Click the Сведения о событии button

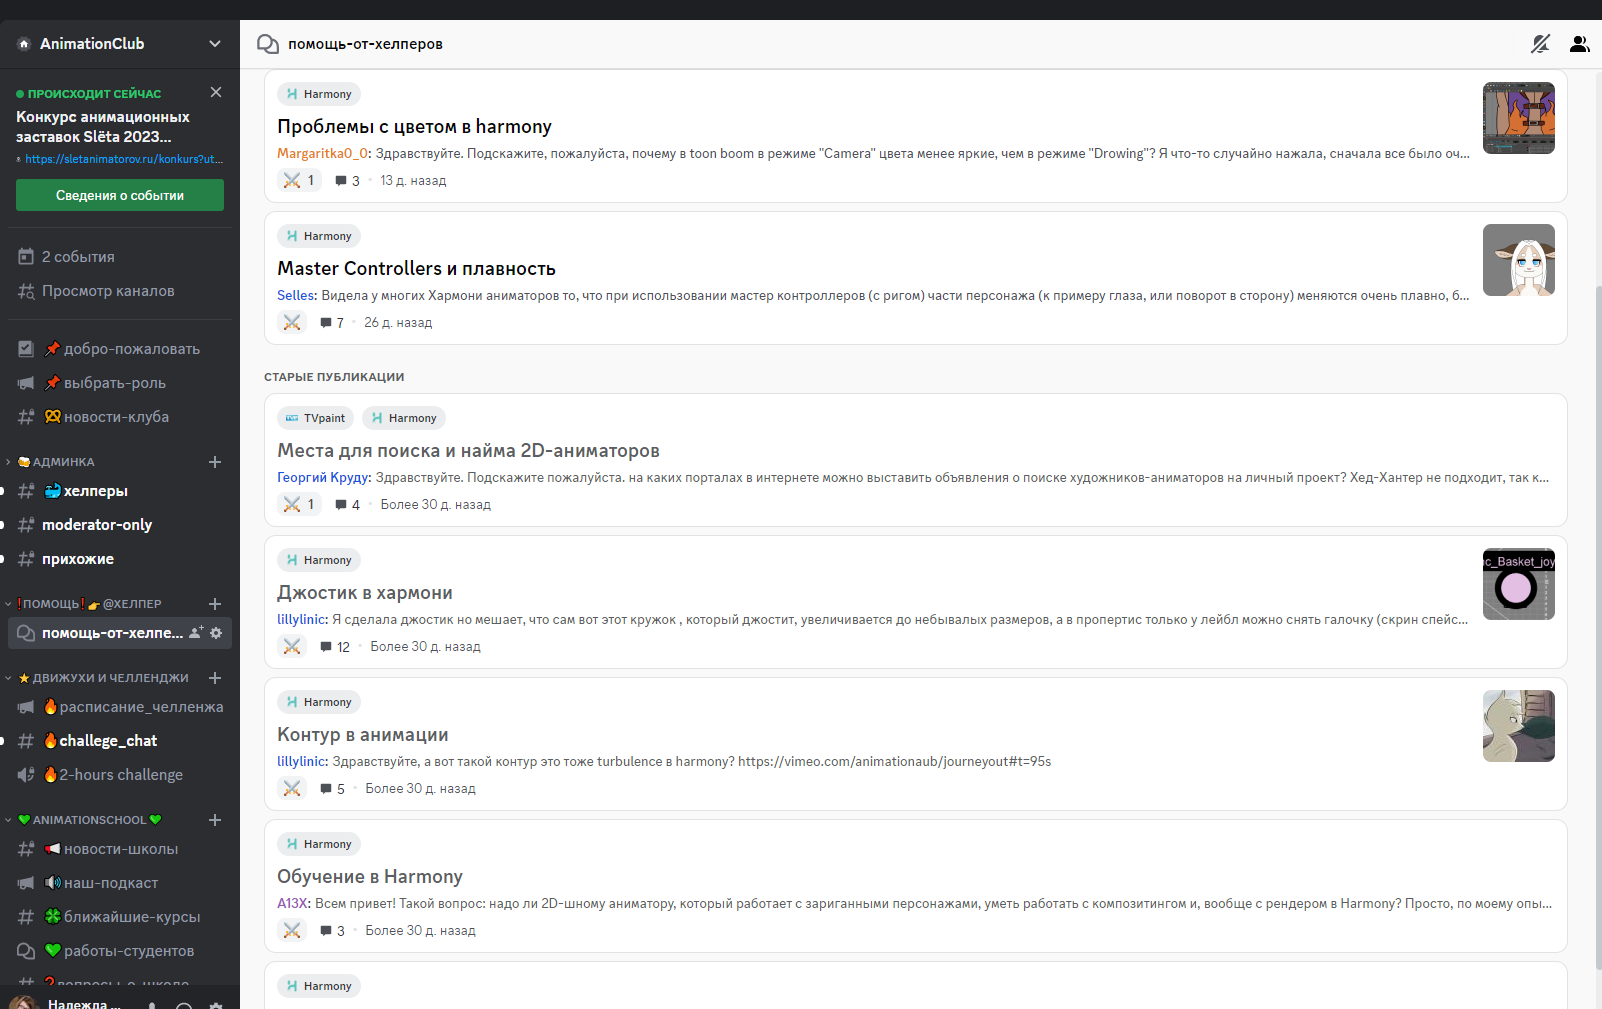(x=120, y=195)
